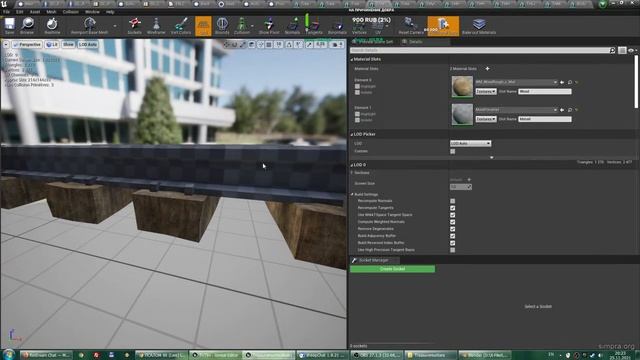Image resolution: width=640 pixels, height=360 pixels.
Task: Open the Unreal Engine logo icon
Action: tap(4, 4)
